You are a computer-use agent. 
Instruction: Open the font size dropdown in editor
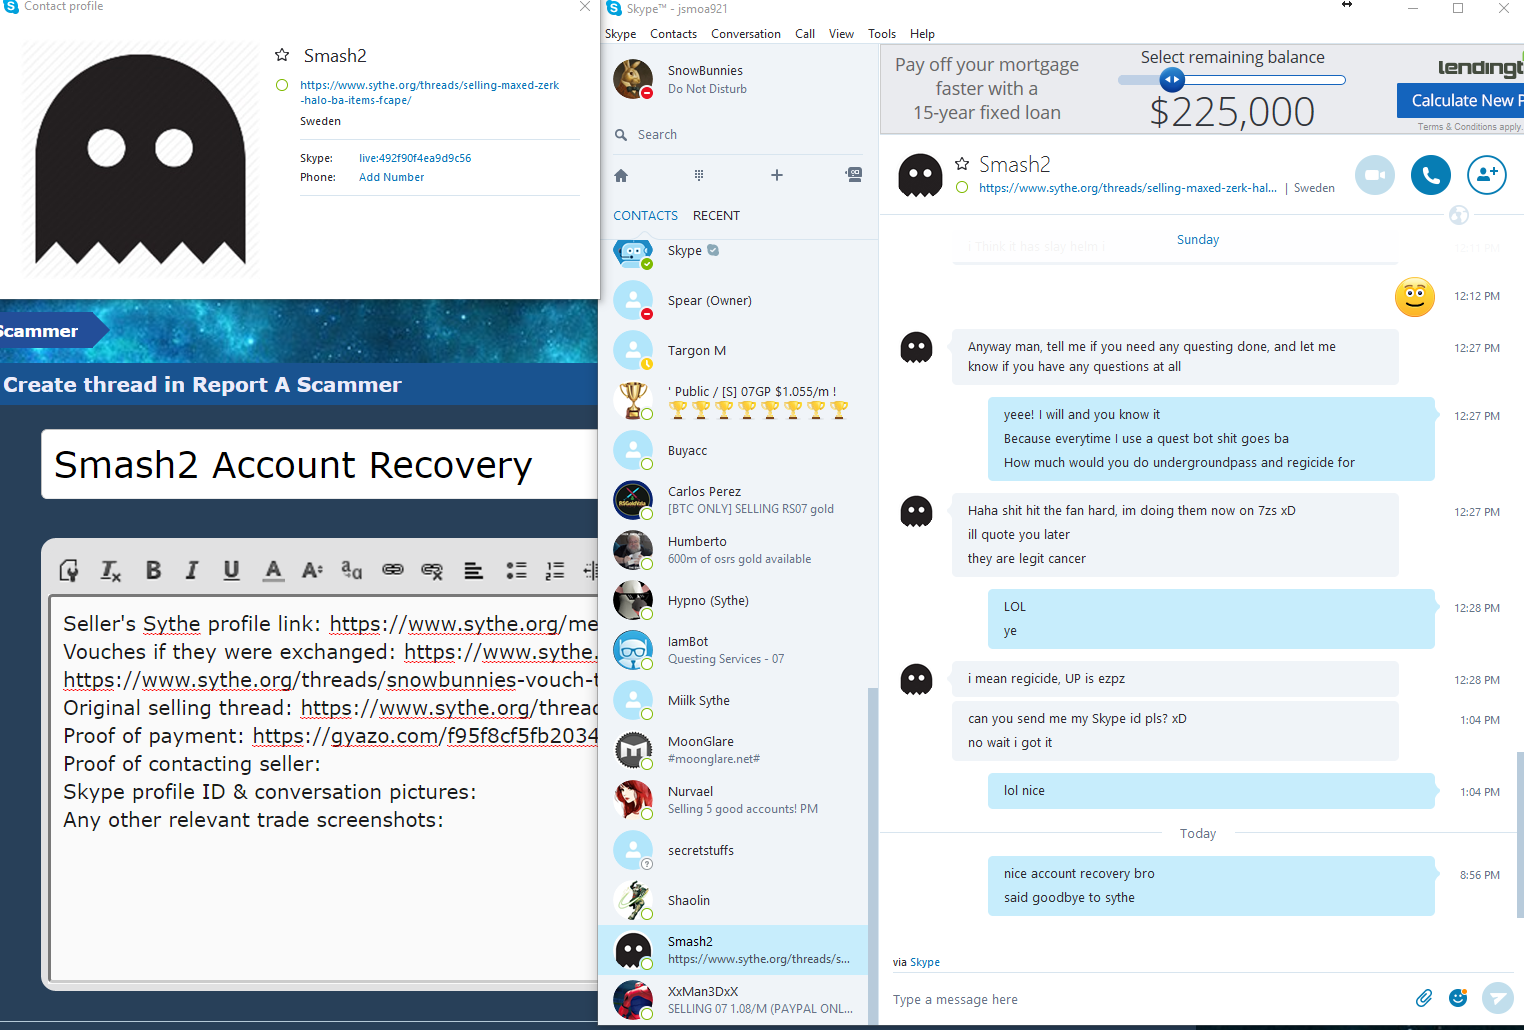point(312,570)
